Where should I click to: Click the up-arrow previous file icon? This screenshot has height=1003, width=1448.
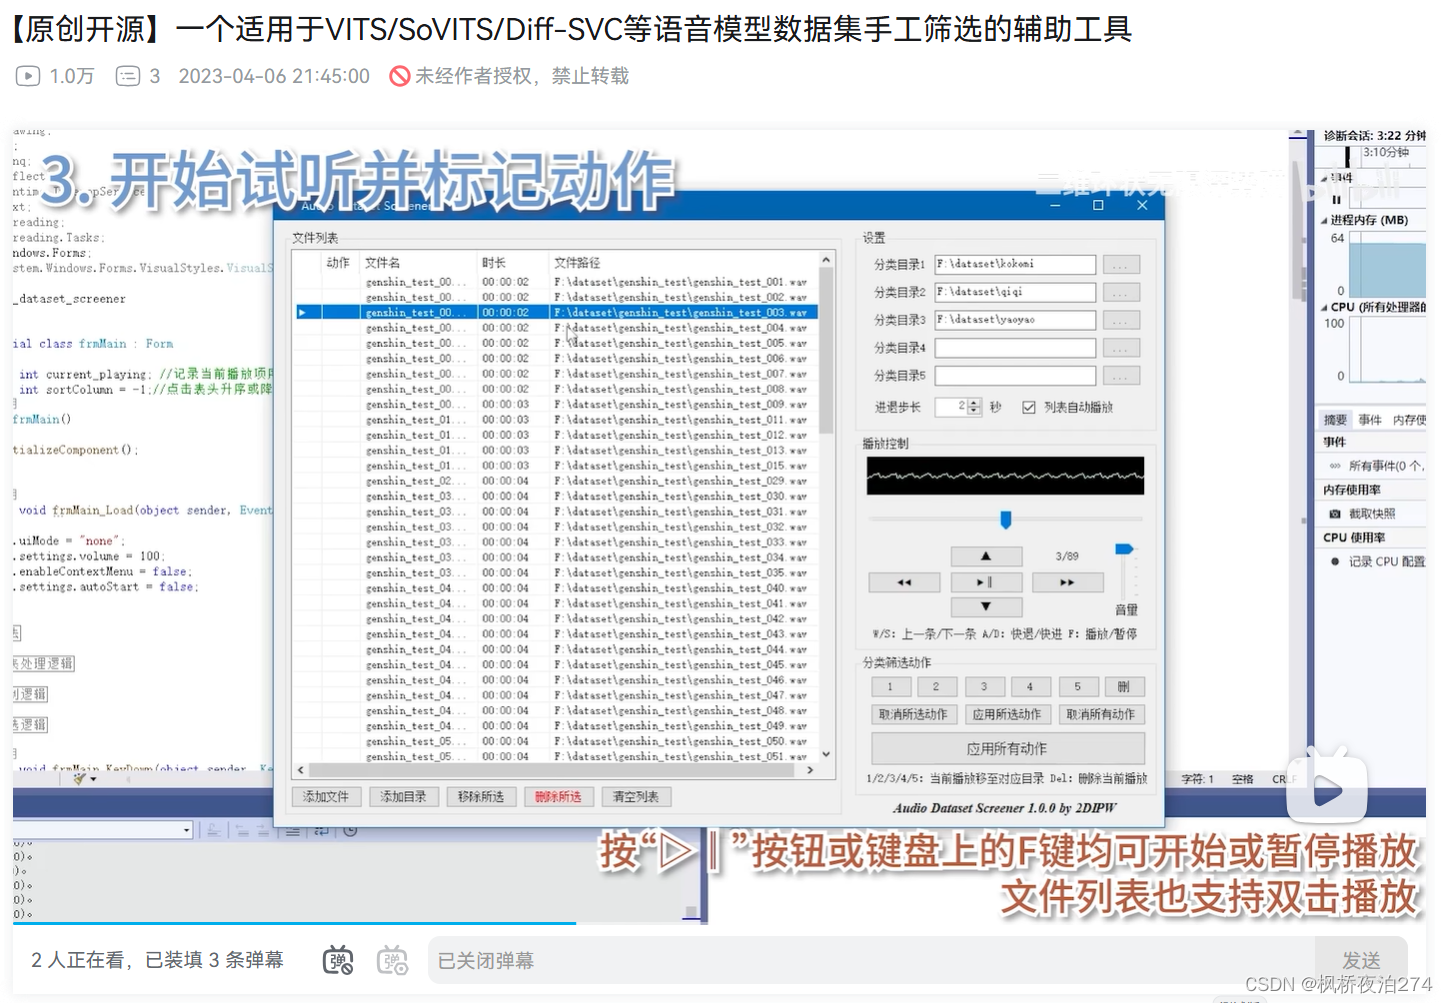pos(987,556)
